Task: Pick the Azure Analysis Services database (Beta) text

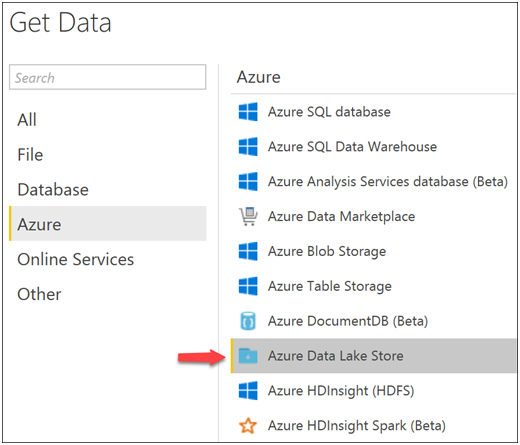Action: 388,182
